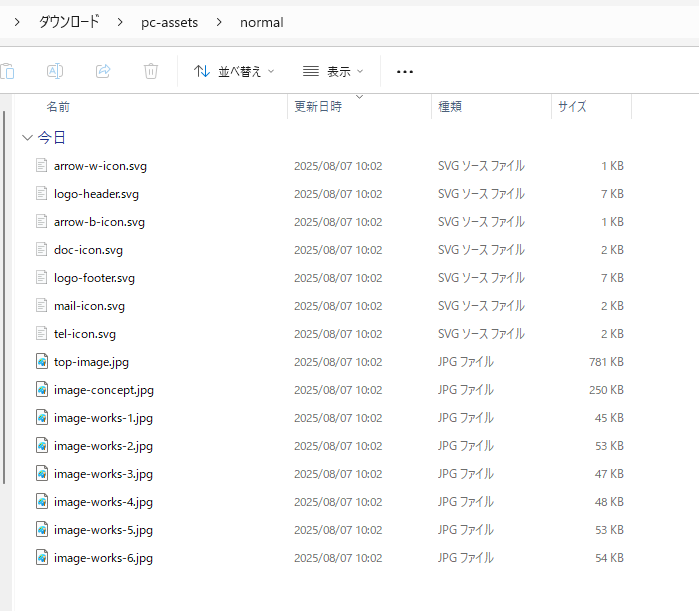Screen dimensions: 699x611
Task: Click the image-works-5.jpg file icon
Action: click(42, 530)
